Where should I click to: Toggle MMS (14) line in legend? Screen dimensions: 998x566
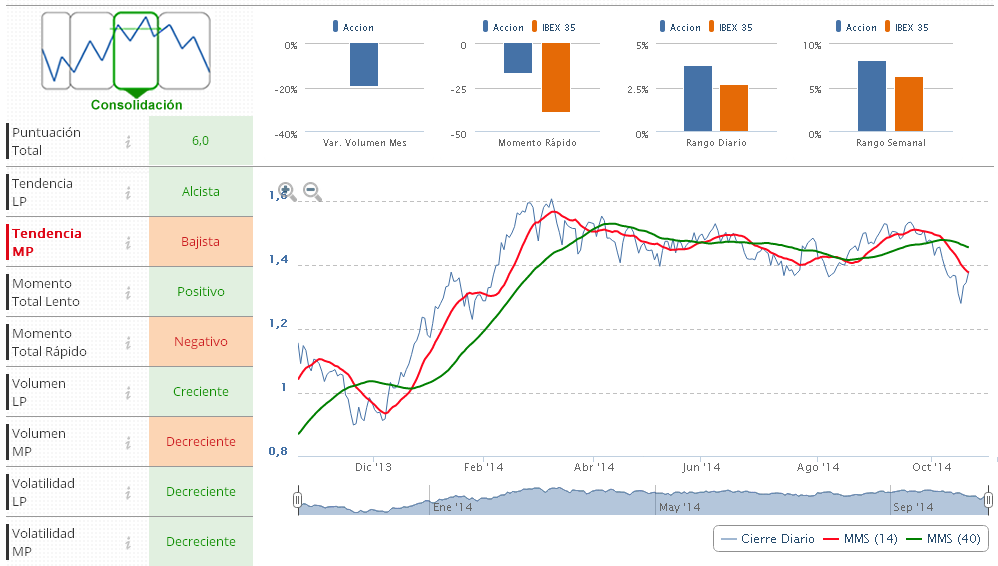pyautogui.click(x=860, y=539)
